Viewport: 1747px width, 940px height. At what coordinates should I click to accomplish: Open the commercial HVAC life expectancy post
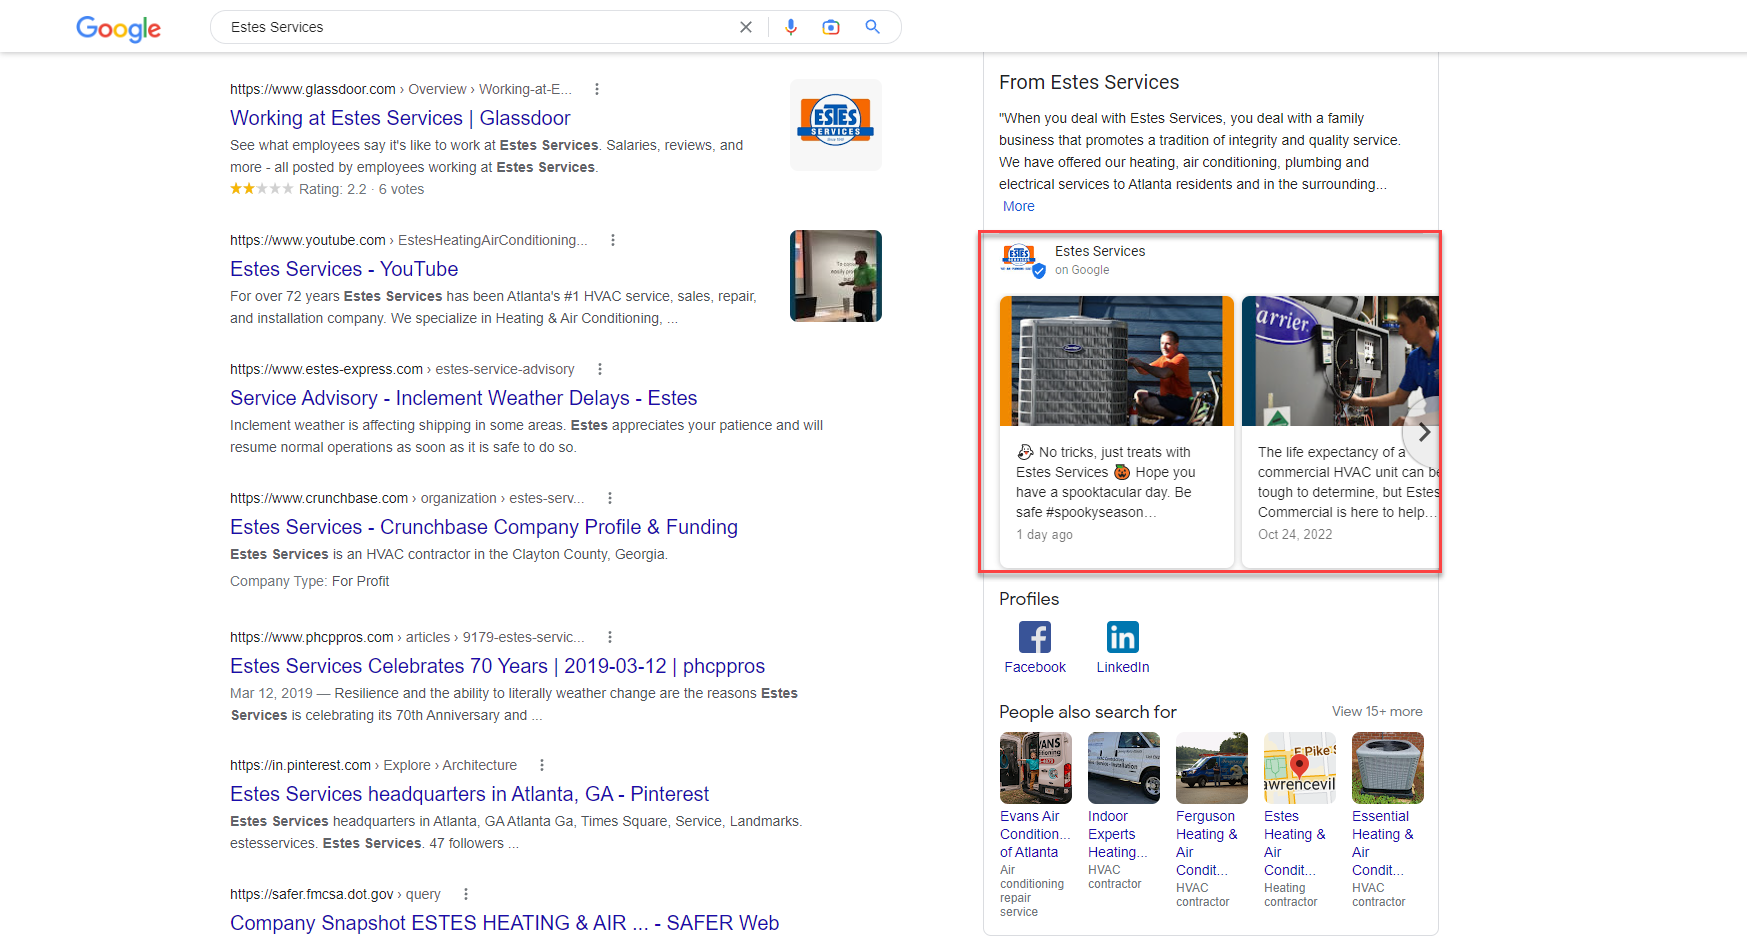1340,432
